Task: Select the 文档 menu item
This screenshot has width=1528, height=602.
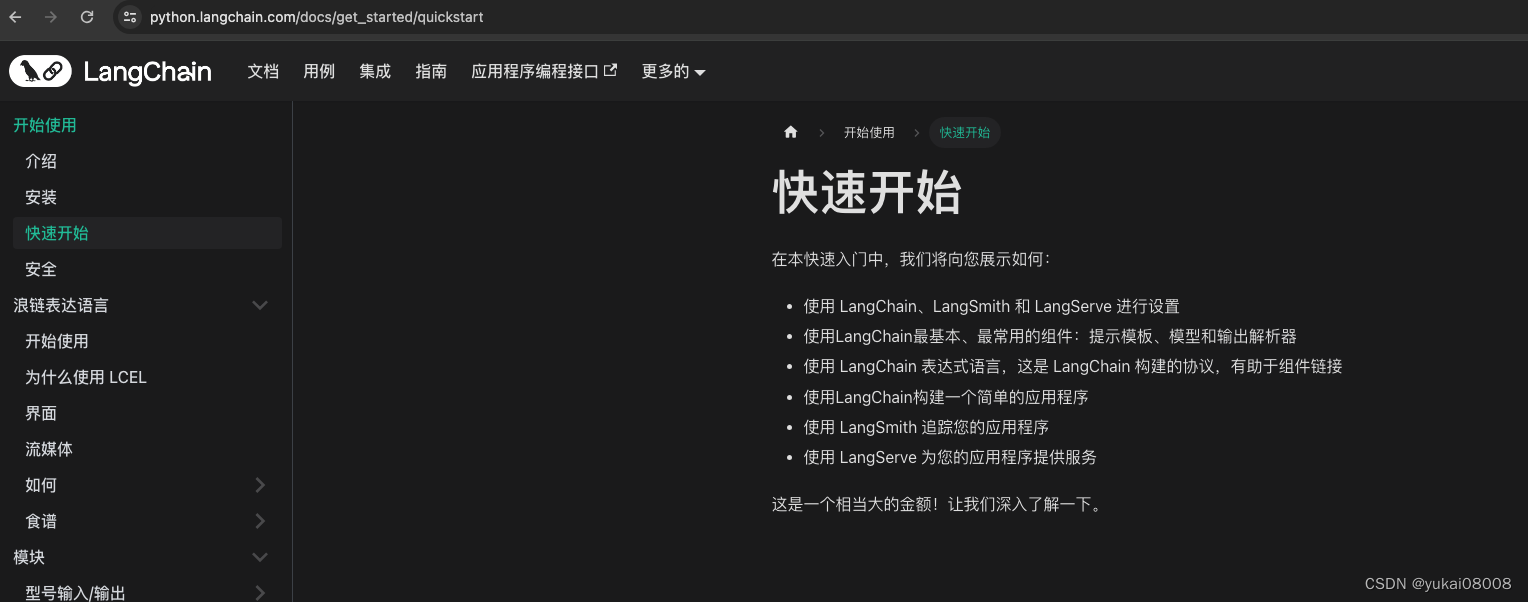Action: tap(263, 71)
